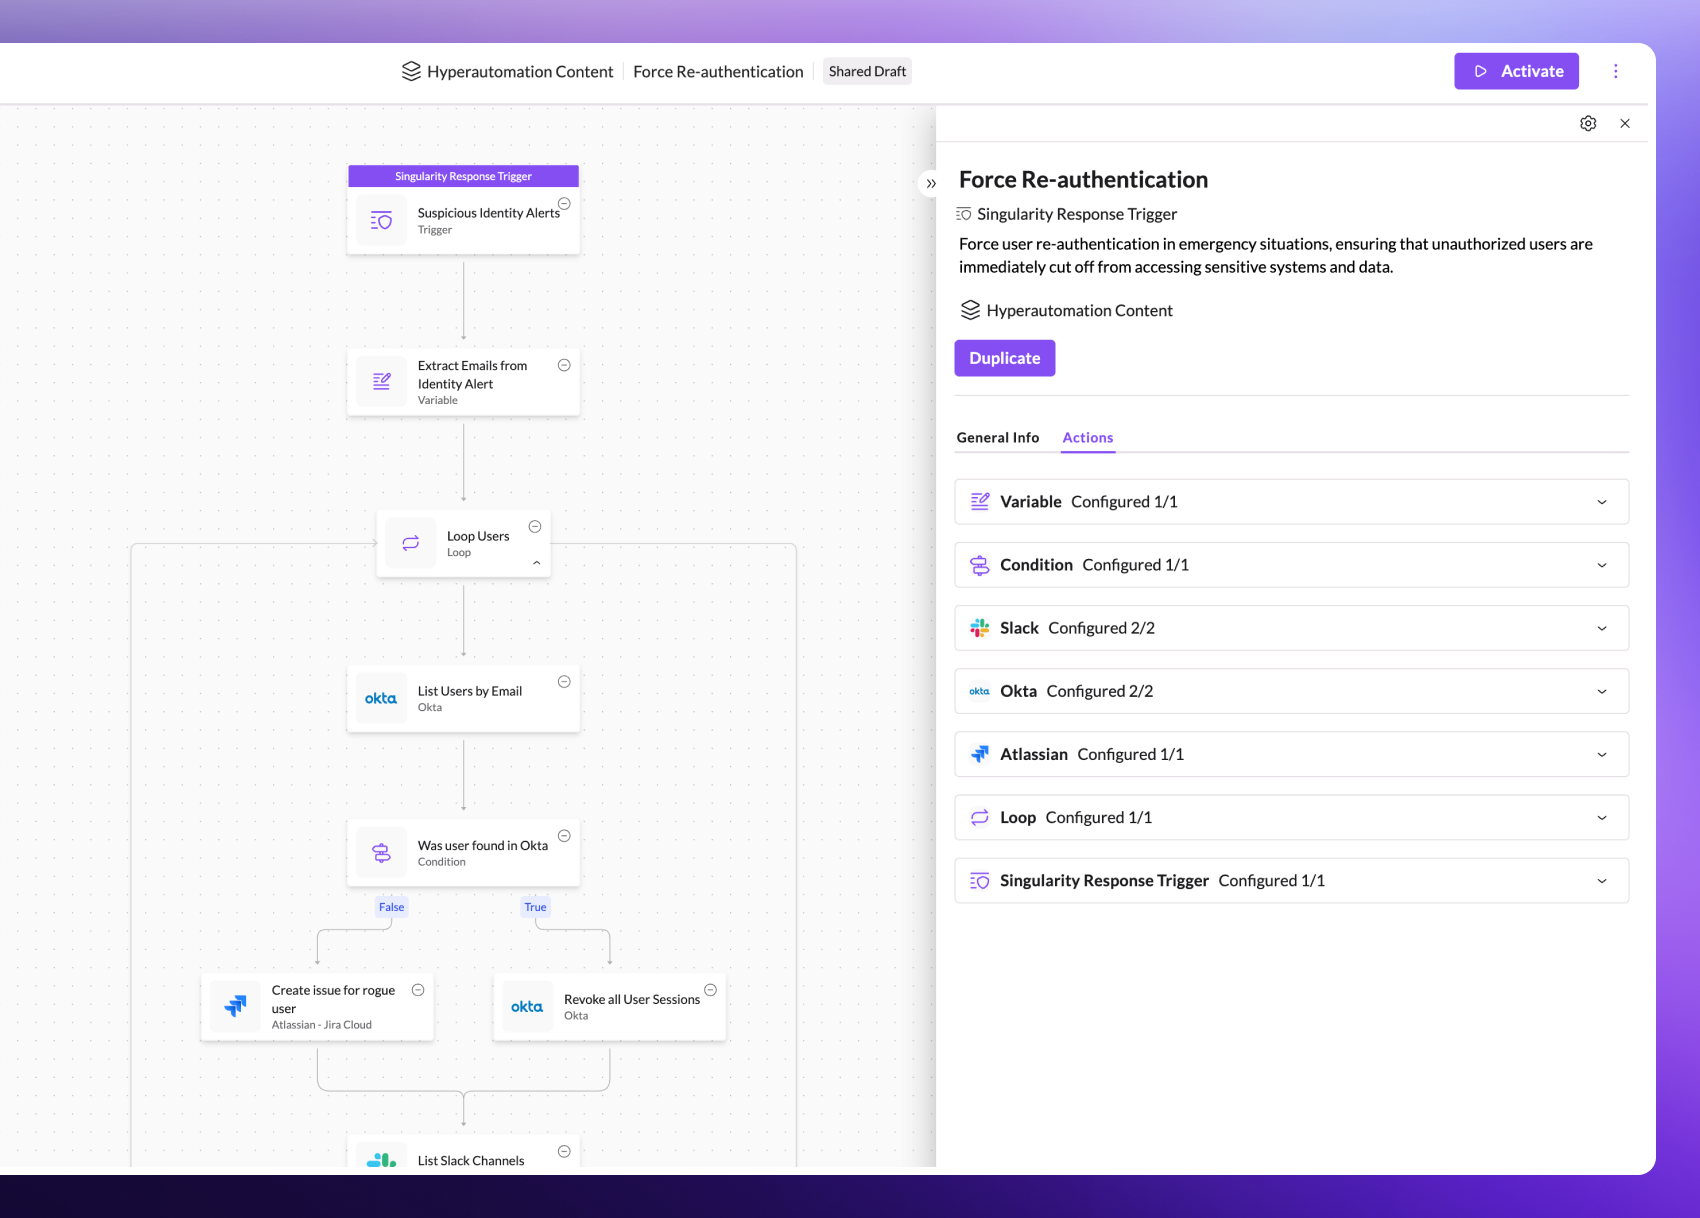
Task: Toggle the minus circle on Revoke all User Sessions
Action: [x=710, y=990]
